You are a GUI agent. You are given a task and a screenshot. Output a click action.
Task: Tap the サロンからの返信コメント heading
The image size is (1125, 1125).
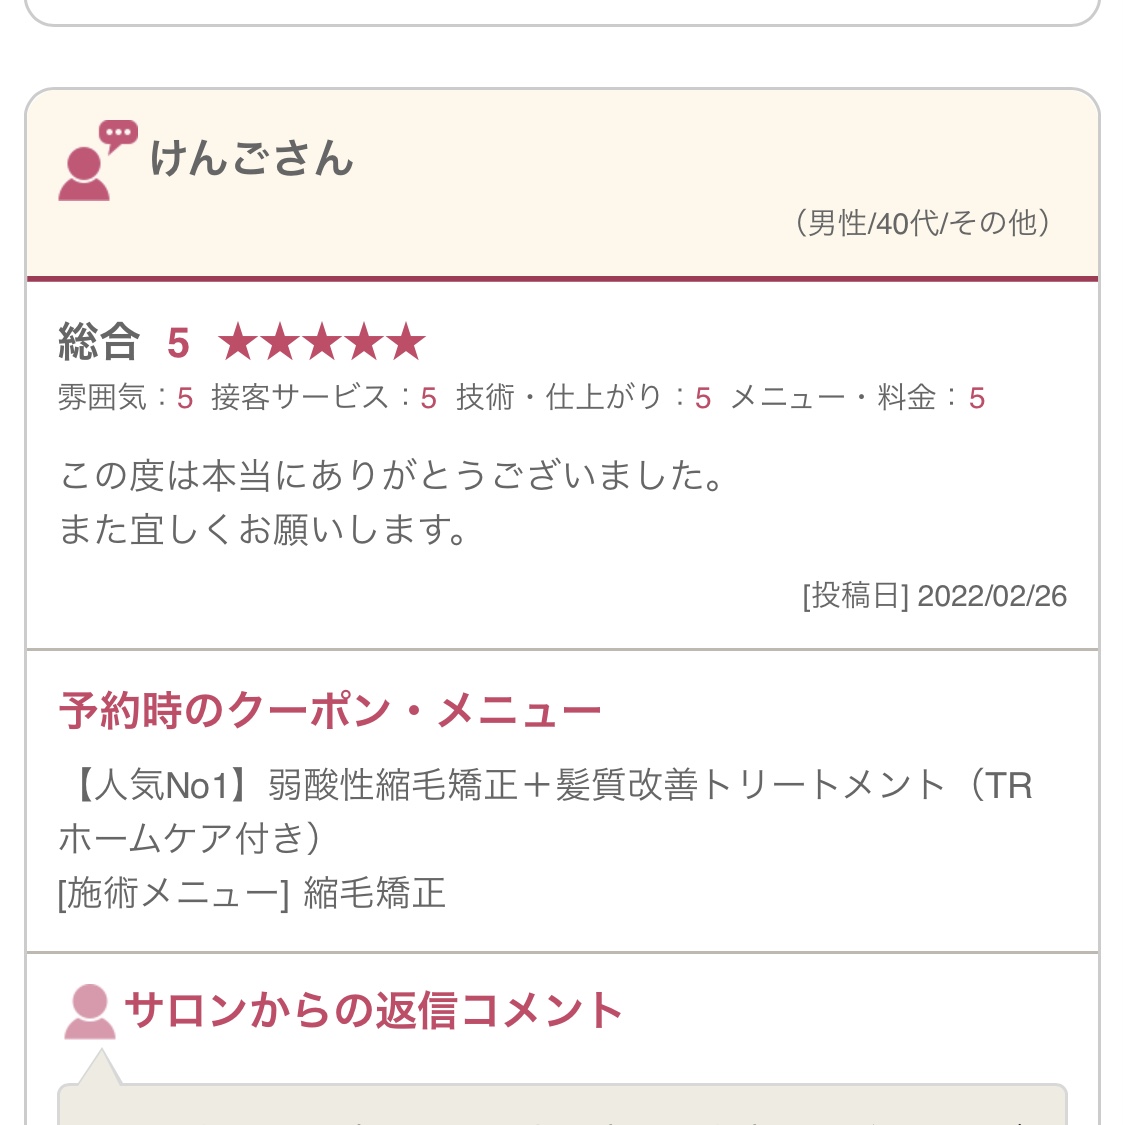[373, 1011]
